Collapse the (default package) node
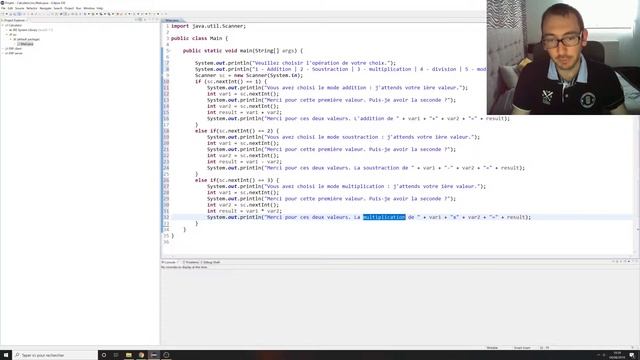Viewport: 640px width, 360px height. click(x=11, y=39)
